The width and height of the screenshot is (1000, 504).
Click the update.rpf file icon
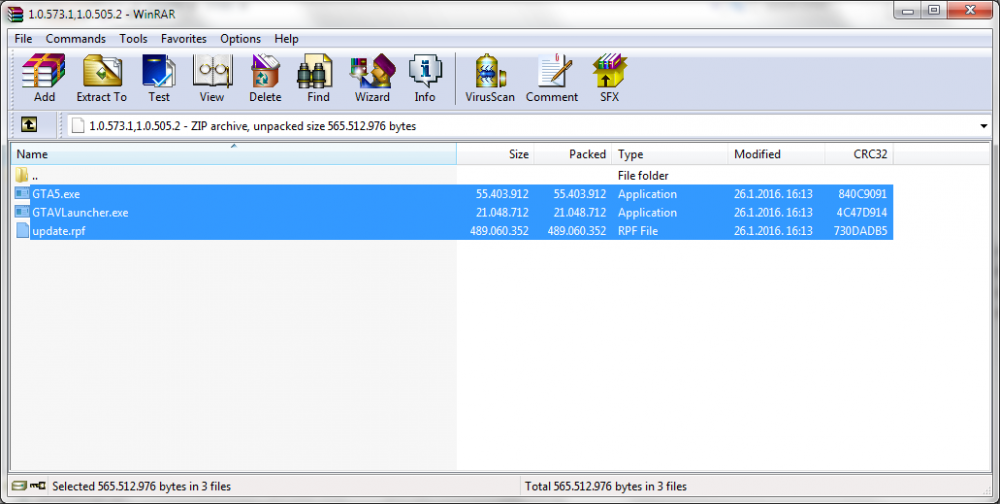click(x=22, y=230)
